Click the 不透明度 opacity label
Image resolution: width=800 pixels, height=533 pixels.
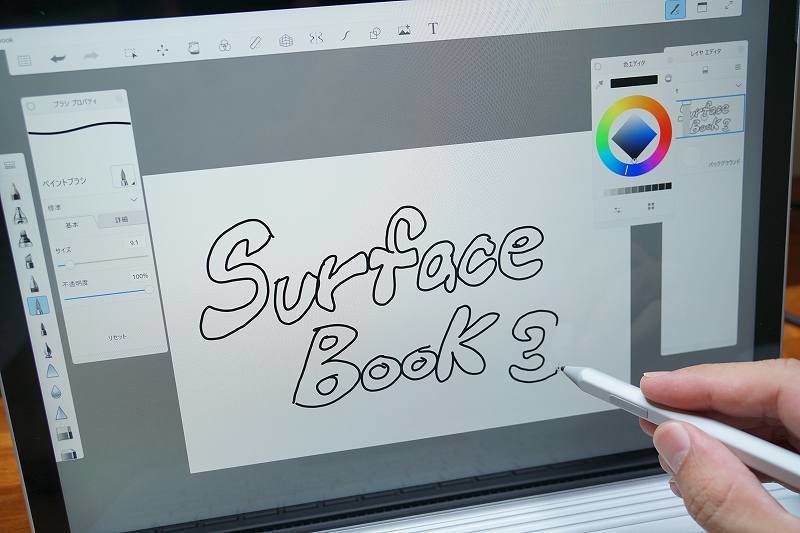[75, 283]
